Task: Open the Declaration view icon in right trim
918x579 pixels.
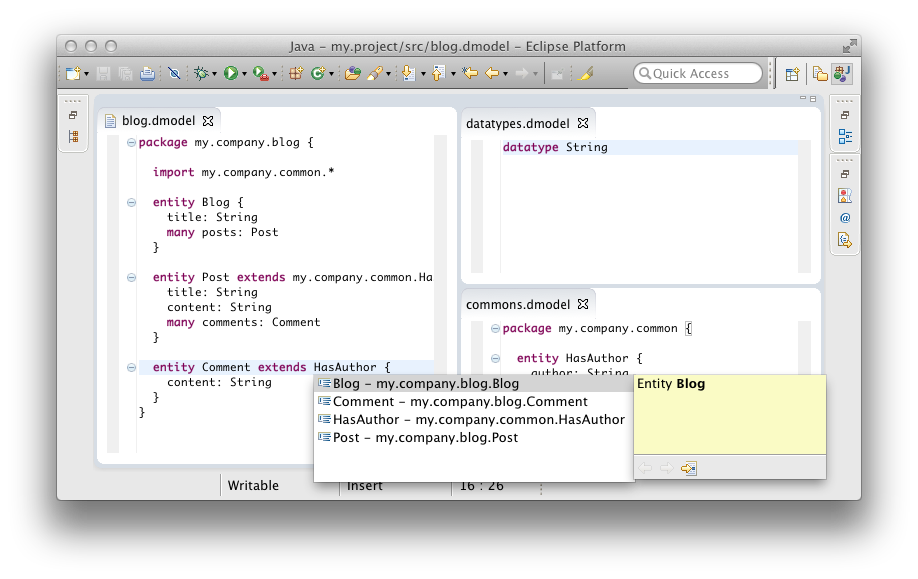Action: tap(845, 240)
